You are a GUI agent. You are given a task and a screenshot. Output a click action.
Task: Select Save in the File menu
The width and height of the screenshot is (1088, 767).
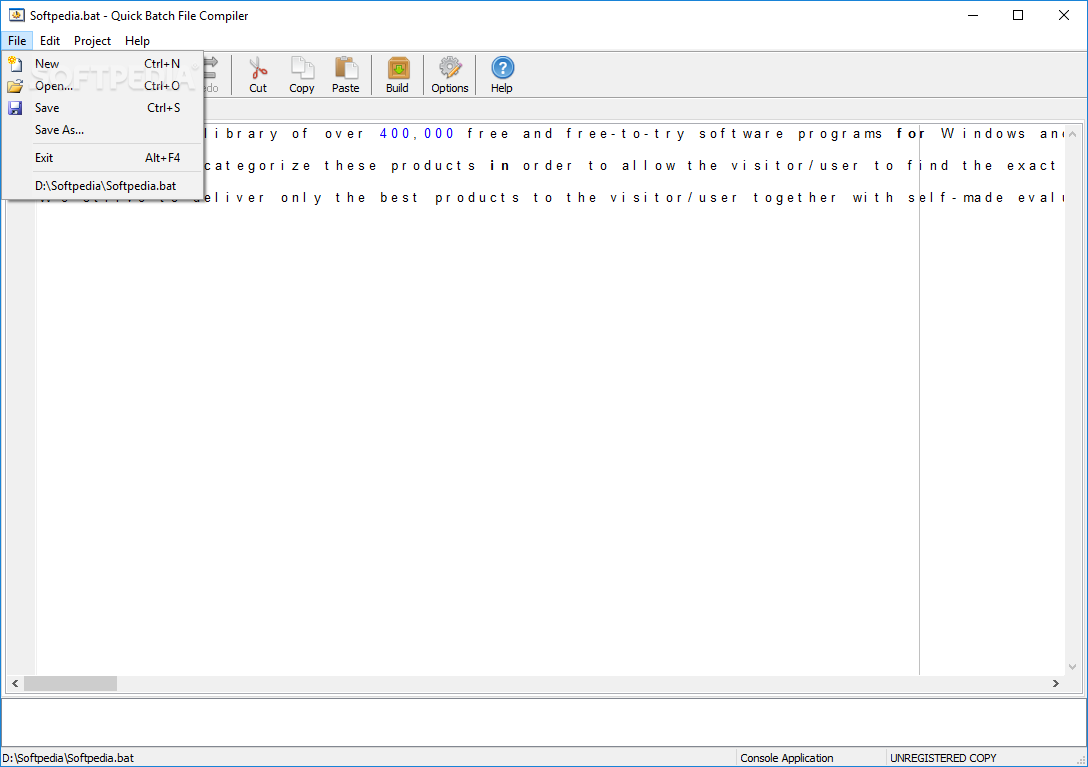103,108
